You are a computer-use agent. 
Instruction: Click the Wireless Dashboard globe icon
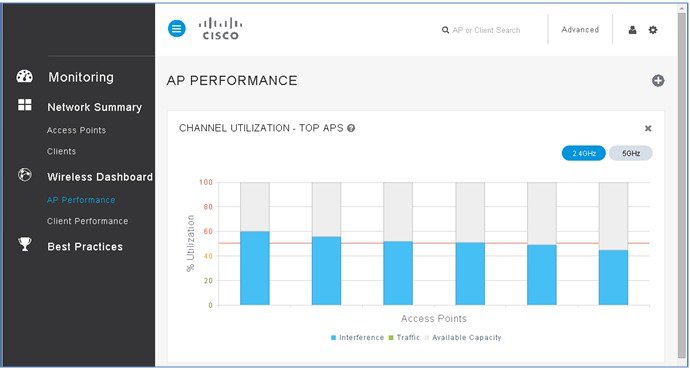point(25,175)
